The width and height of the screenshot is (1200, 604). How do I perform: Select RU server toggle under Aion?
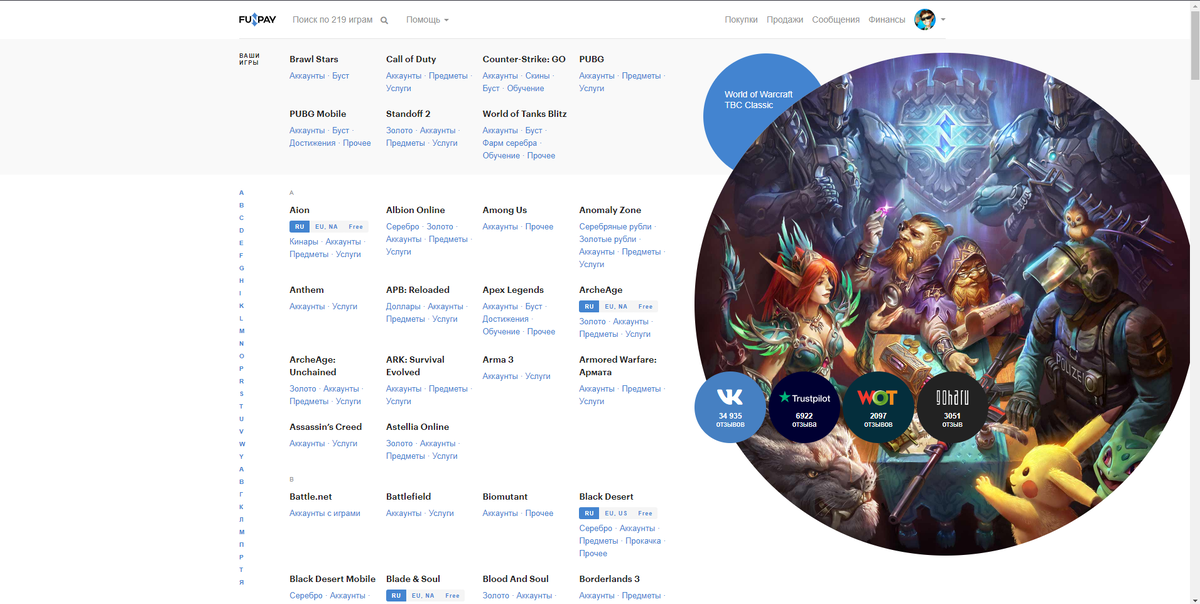coord(300,227)
